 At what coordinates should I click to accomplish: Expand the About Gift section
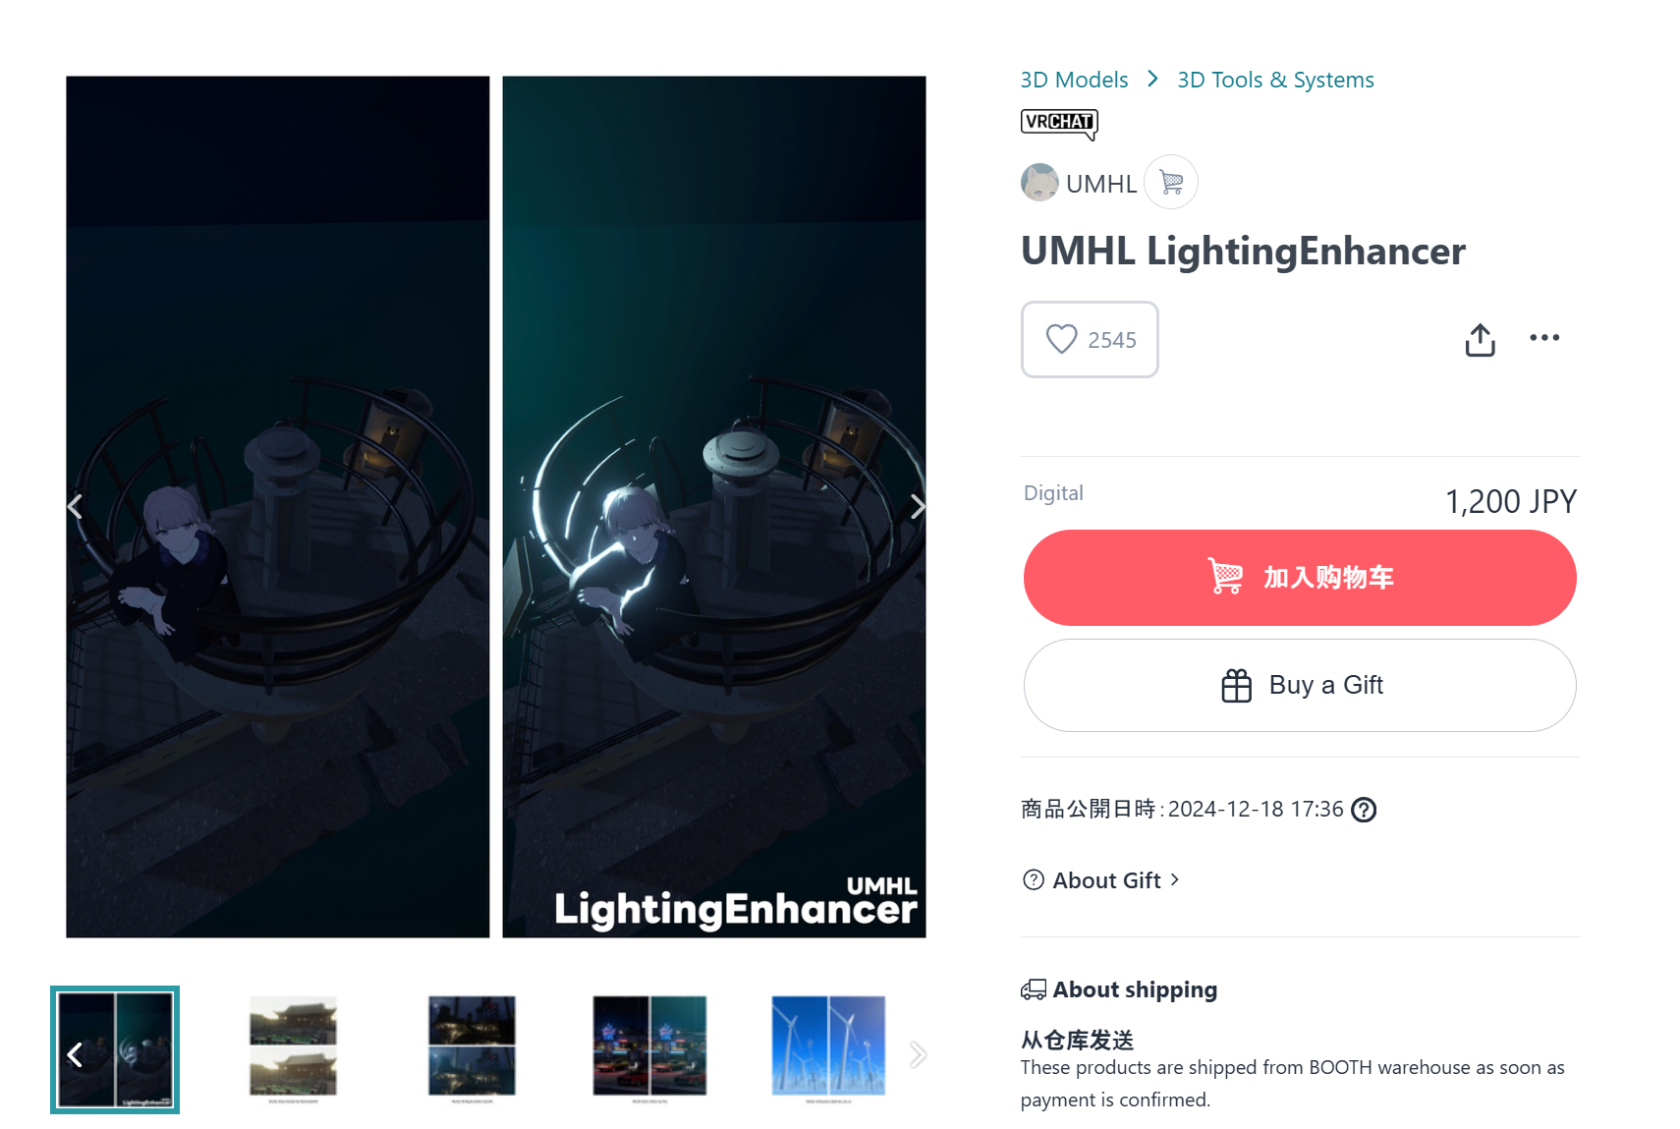coord(1101,880)
